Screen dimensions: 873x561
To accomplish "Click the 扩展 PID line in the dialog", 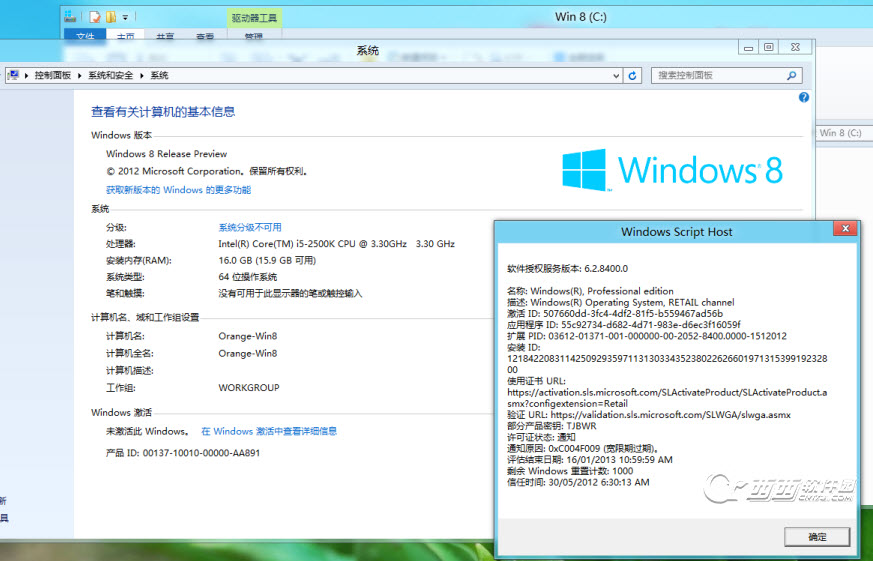I will [x=646, y=336].
